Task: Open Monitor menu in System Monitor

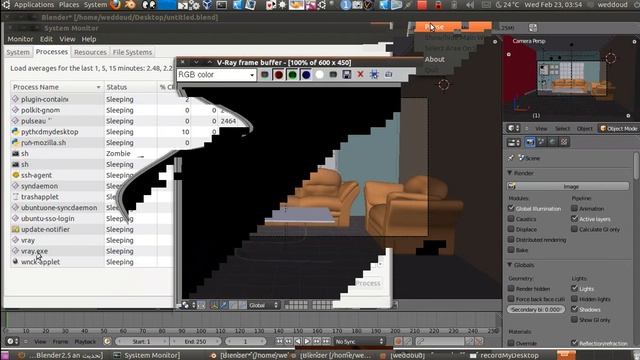Action: pyautogui.click(x=20, y=39)
